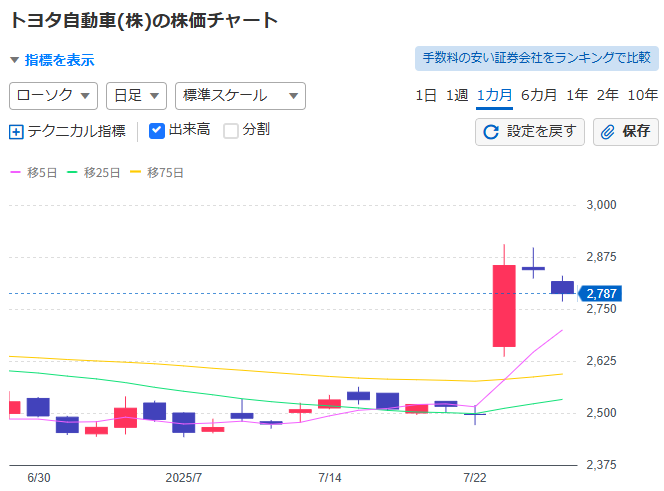Click the 7/14 date axis label
Image resolution: width=664 pixels, height=491 pixels.
329,478
